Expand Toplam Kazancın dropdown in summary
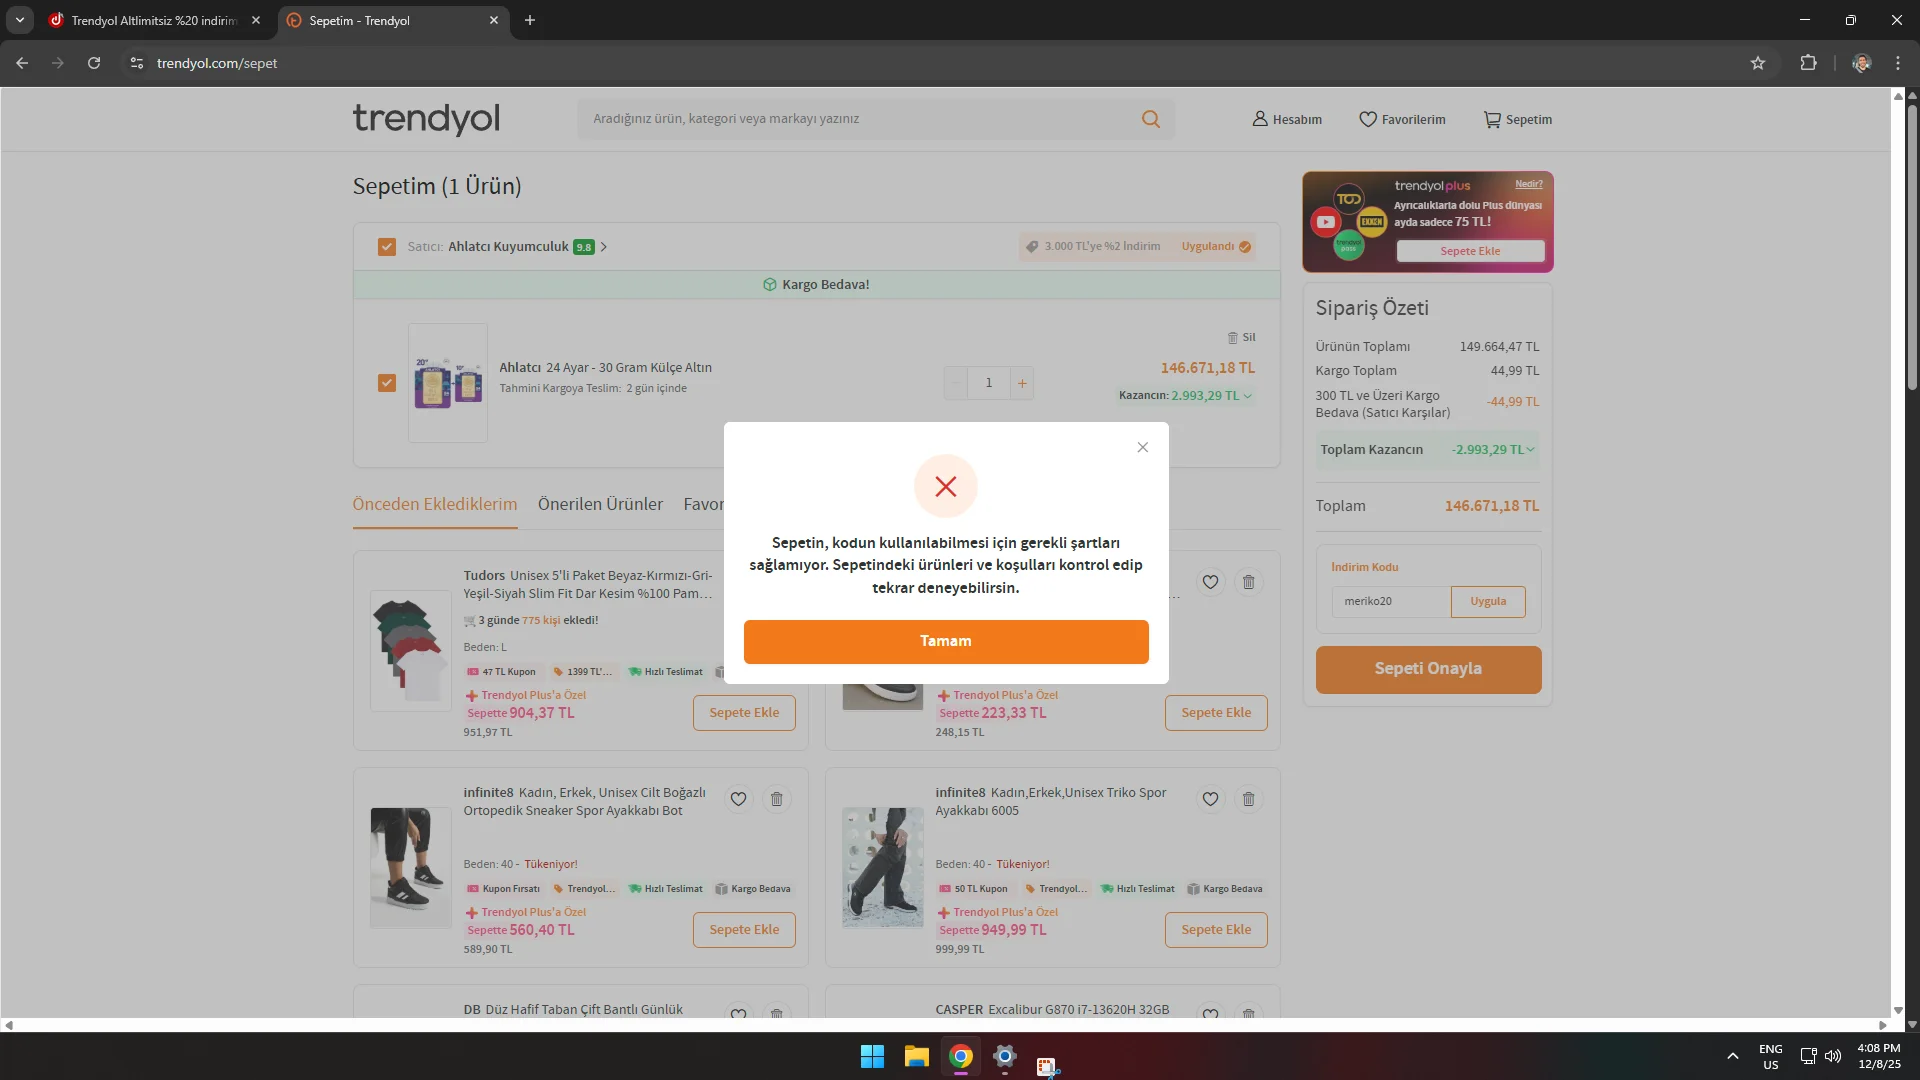The height and width of the screenshot is (1080, 1920). 1530,450
